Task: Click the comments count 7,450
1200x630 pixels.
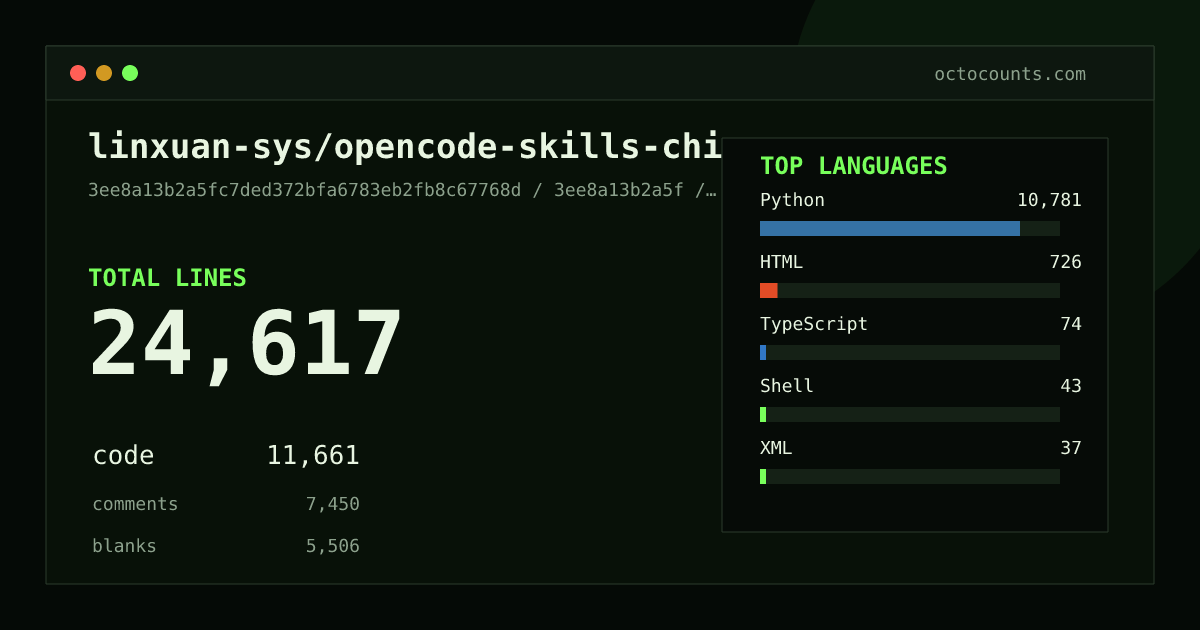Action: pyautogui.click(x=333, y=504)
